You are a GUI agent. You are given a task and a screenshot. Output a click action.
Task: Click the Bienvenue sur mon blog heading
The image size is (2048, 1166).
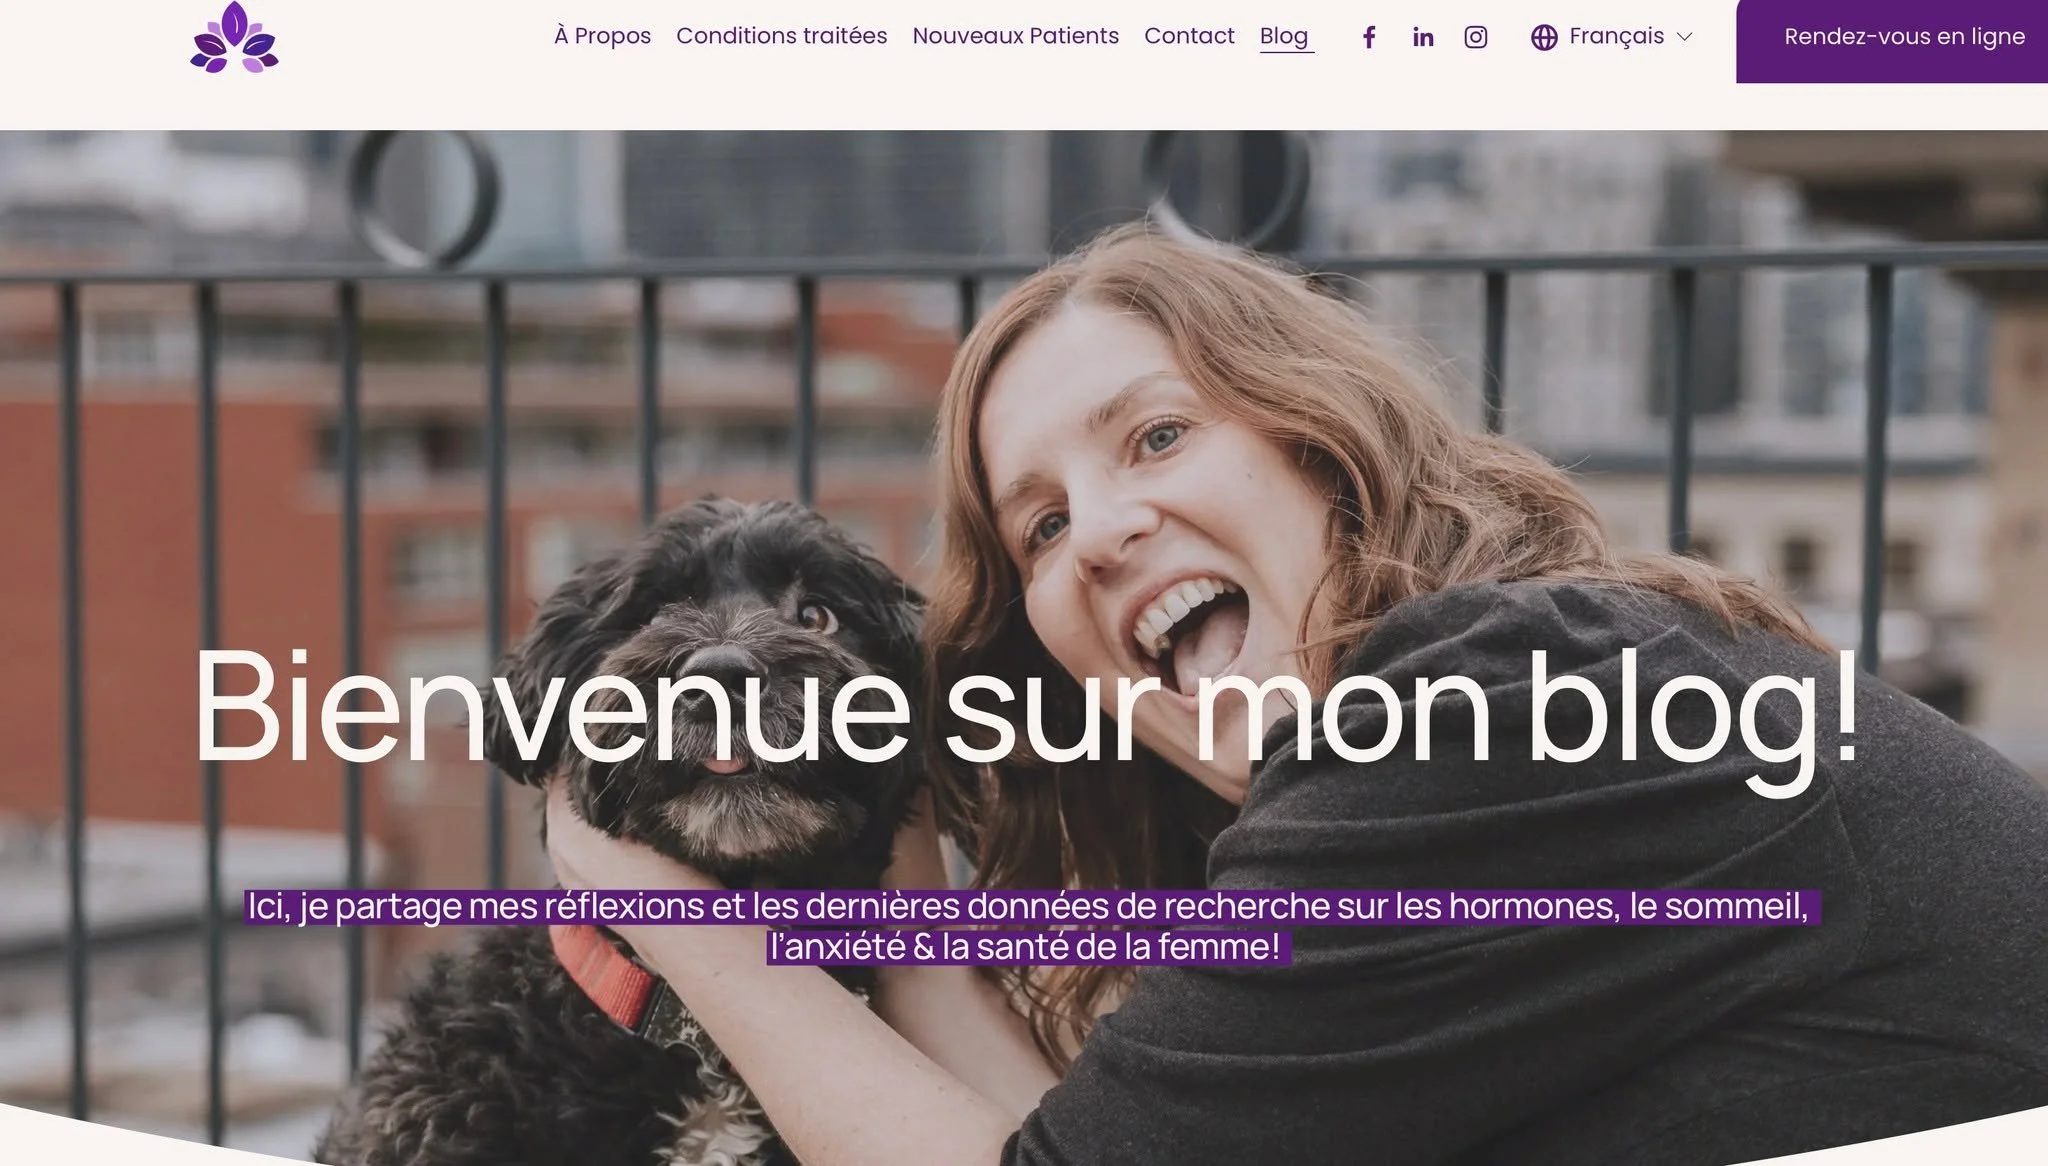1026,708
